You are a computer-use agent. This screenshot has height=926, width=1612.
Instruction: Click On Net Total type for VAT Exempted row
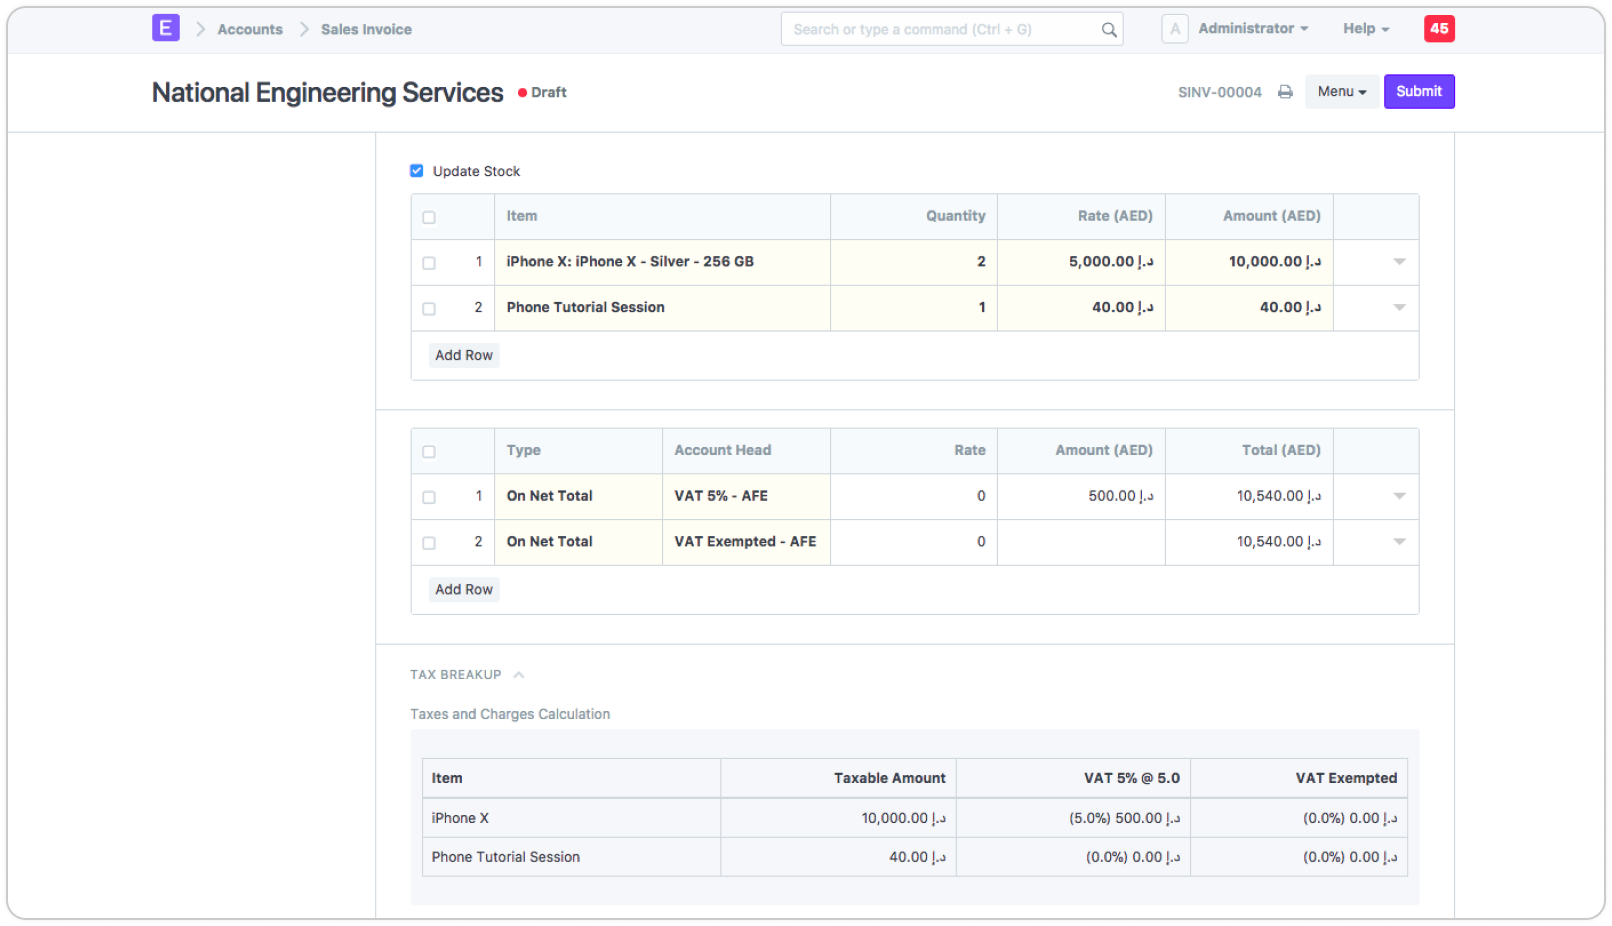pos(578,542)
